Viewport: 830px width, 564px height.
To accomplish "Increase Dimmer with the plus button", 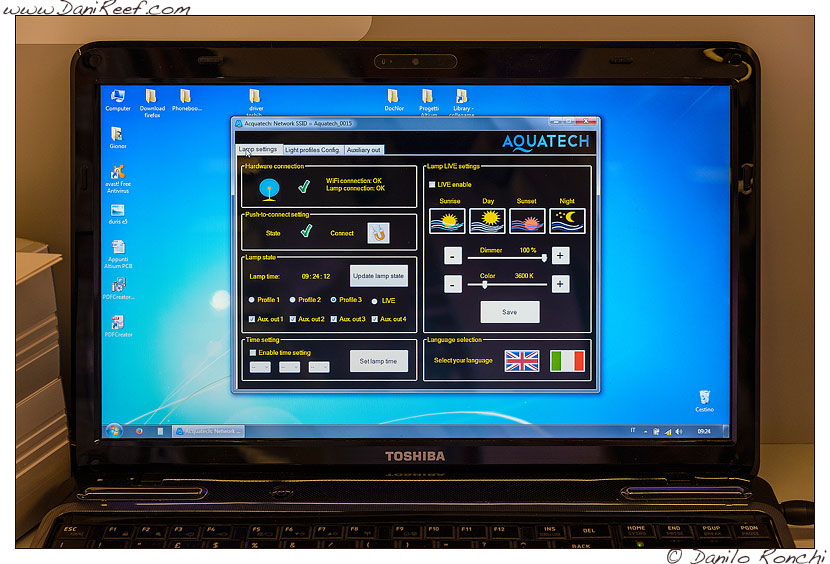I will [x=560, y=256].
